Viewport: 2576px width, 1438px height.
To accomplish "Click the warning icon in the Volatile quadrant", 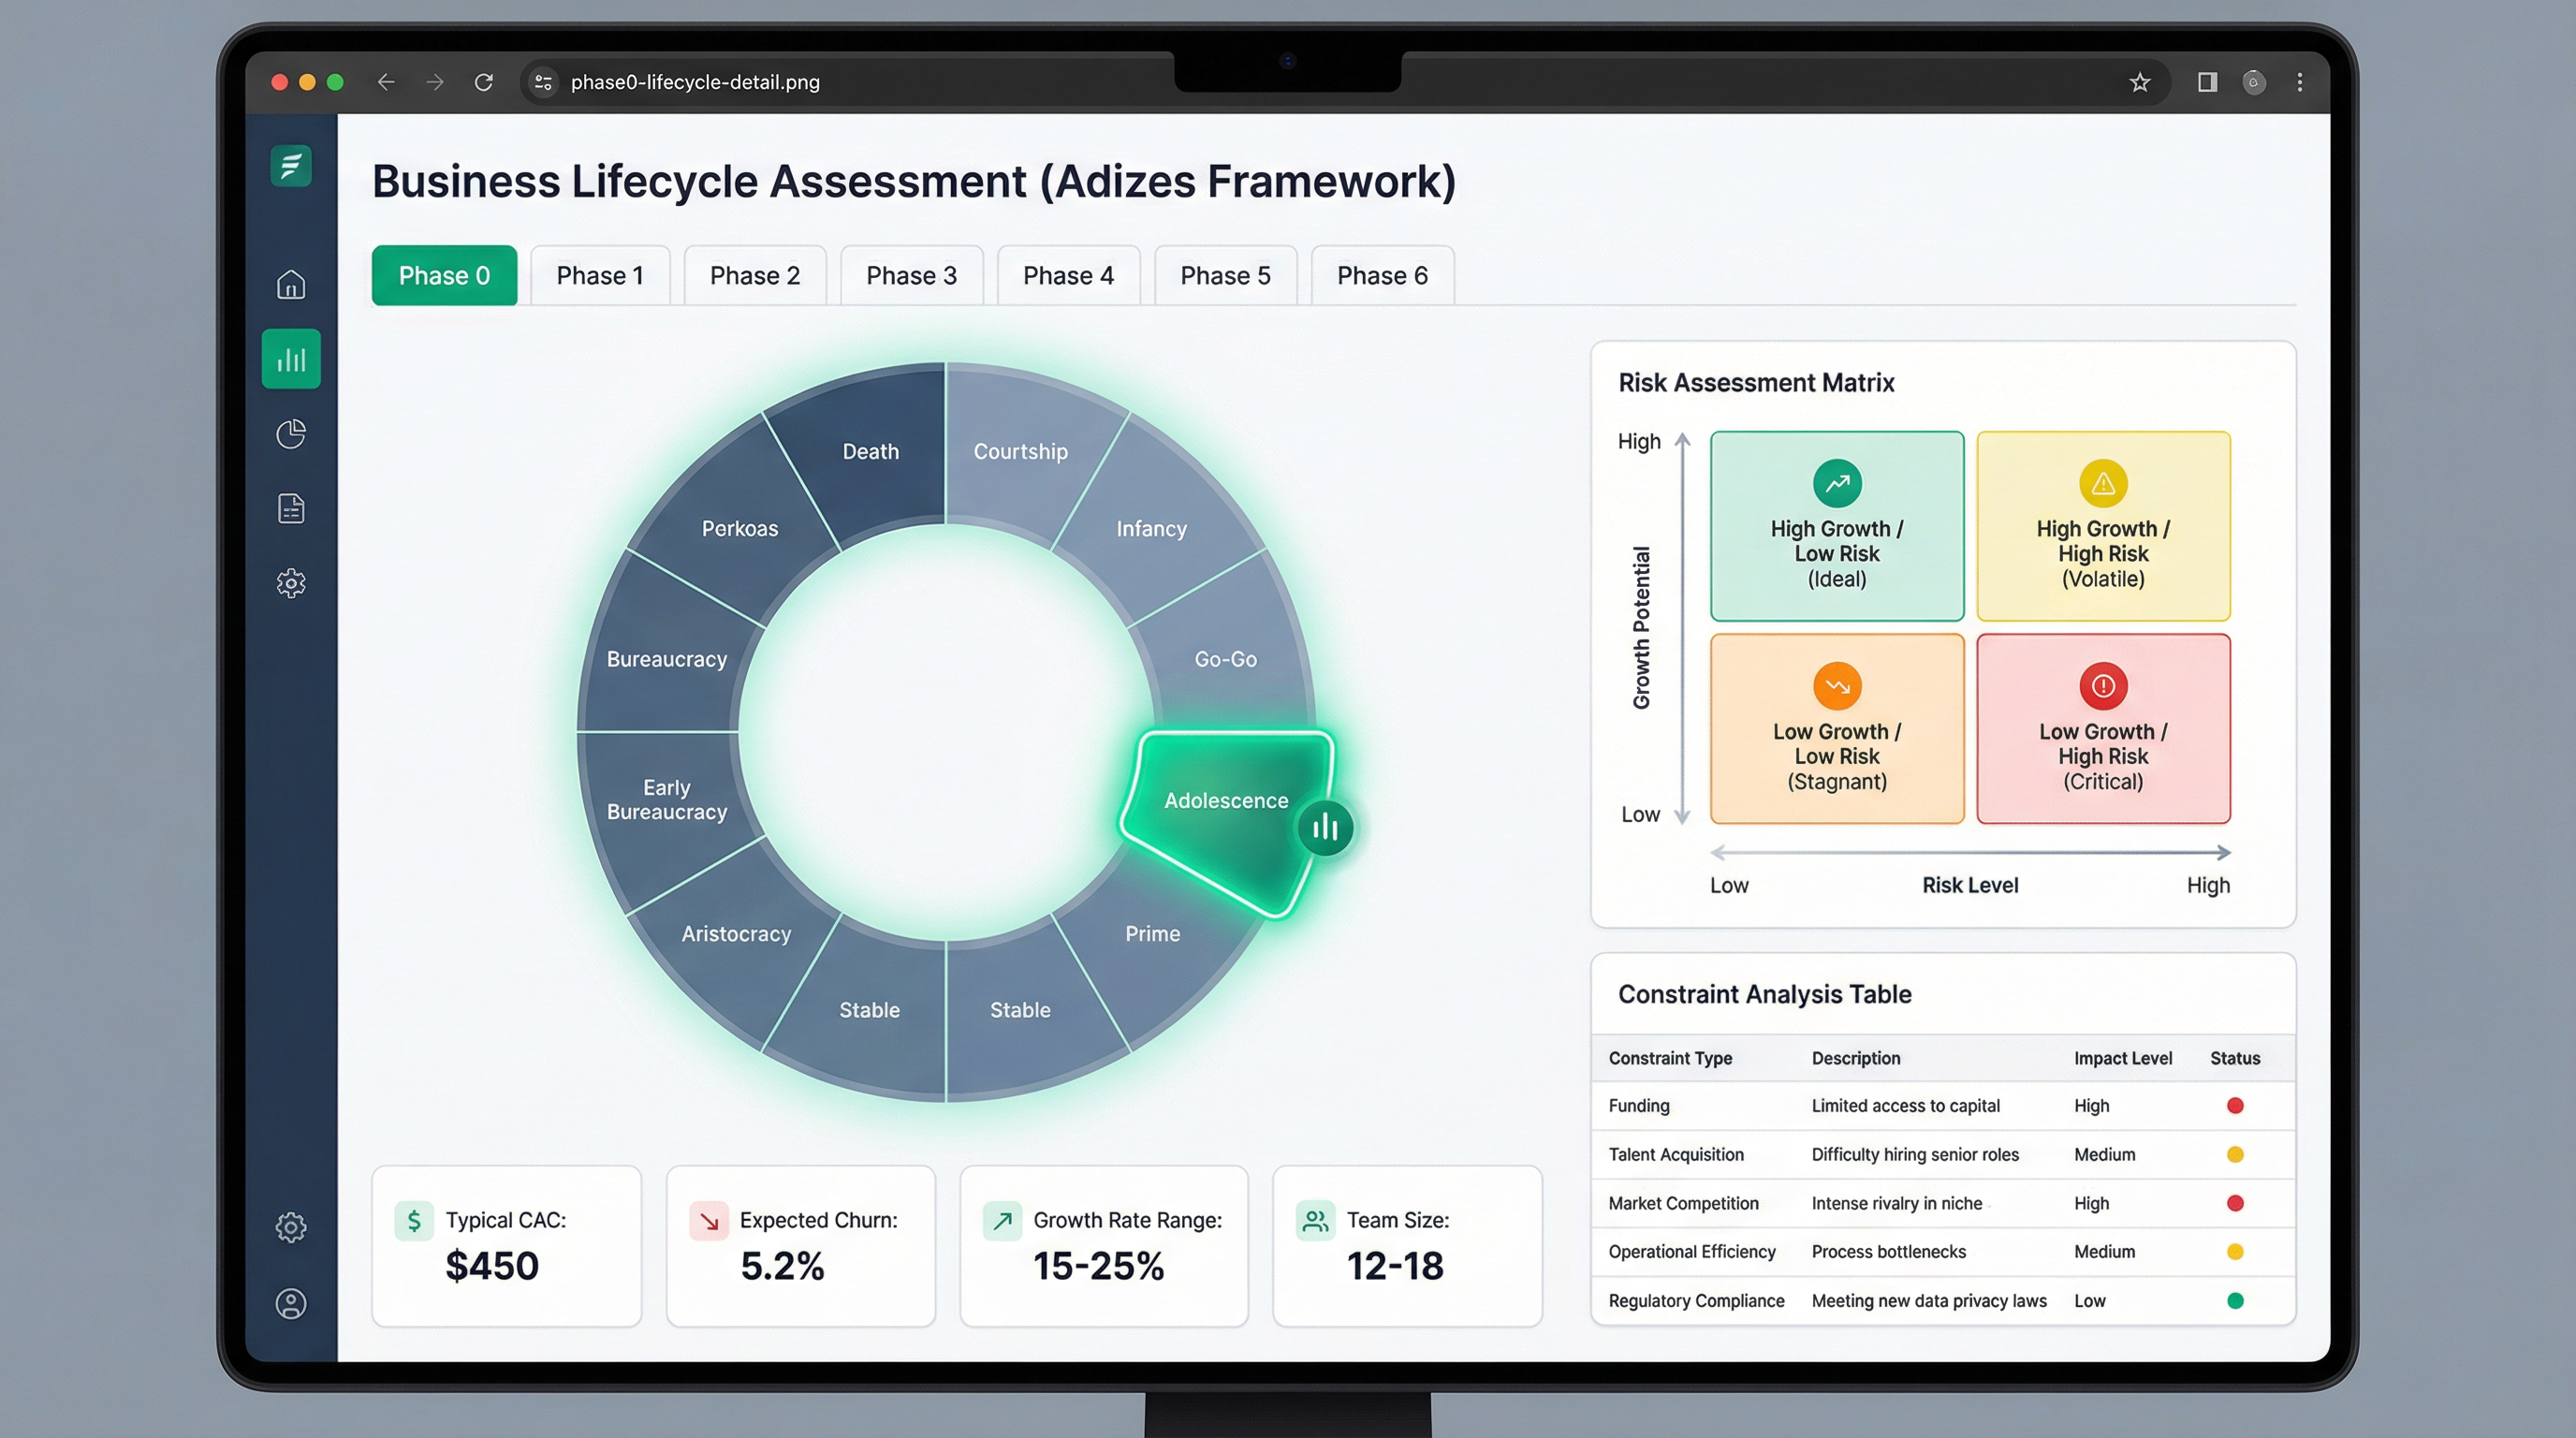I will click(2102, 483).
